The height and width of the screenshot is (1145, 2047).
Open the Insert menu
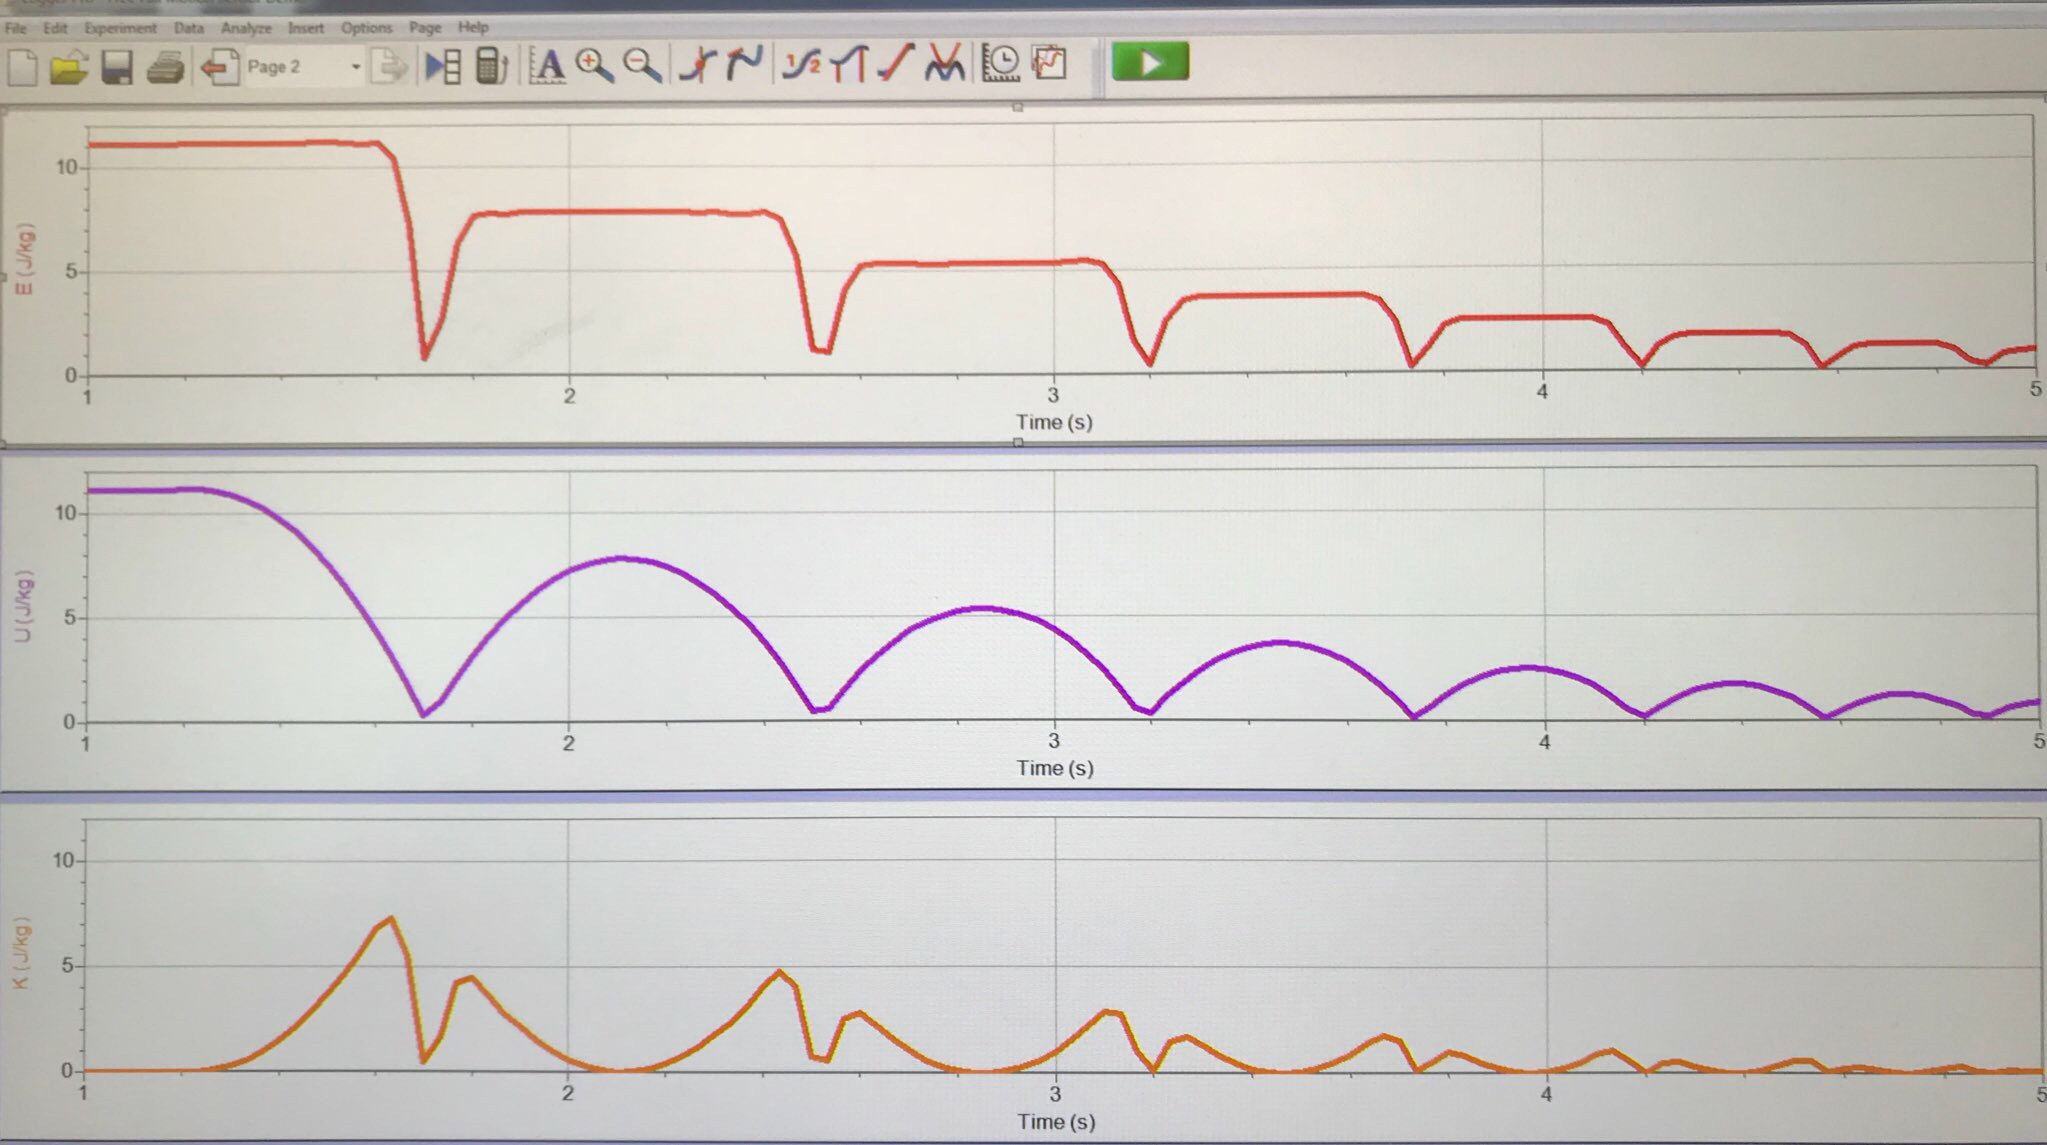click(306, 28)
